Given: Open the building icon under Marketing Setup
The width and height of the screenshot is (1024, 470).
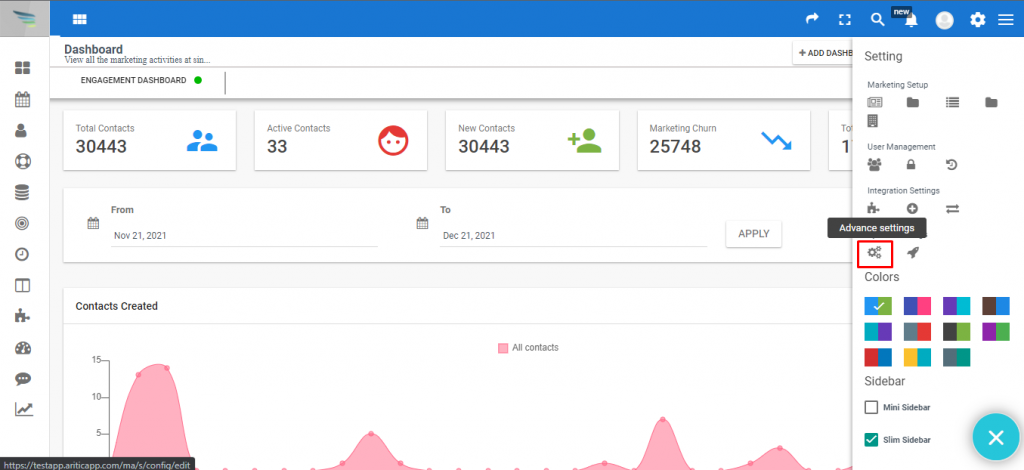Looking at the screenshot, I should point(873,121).
